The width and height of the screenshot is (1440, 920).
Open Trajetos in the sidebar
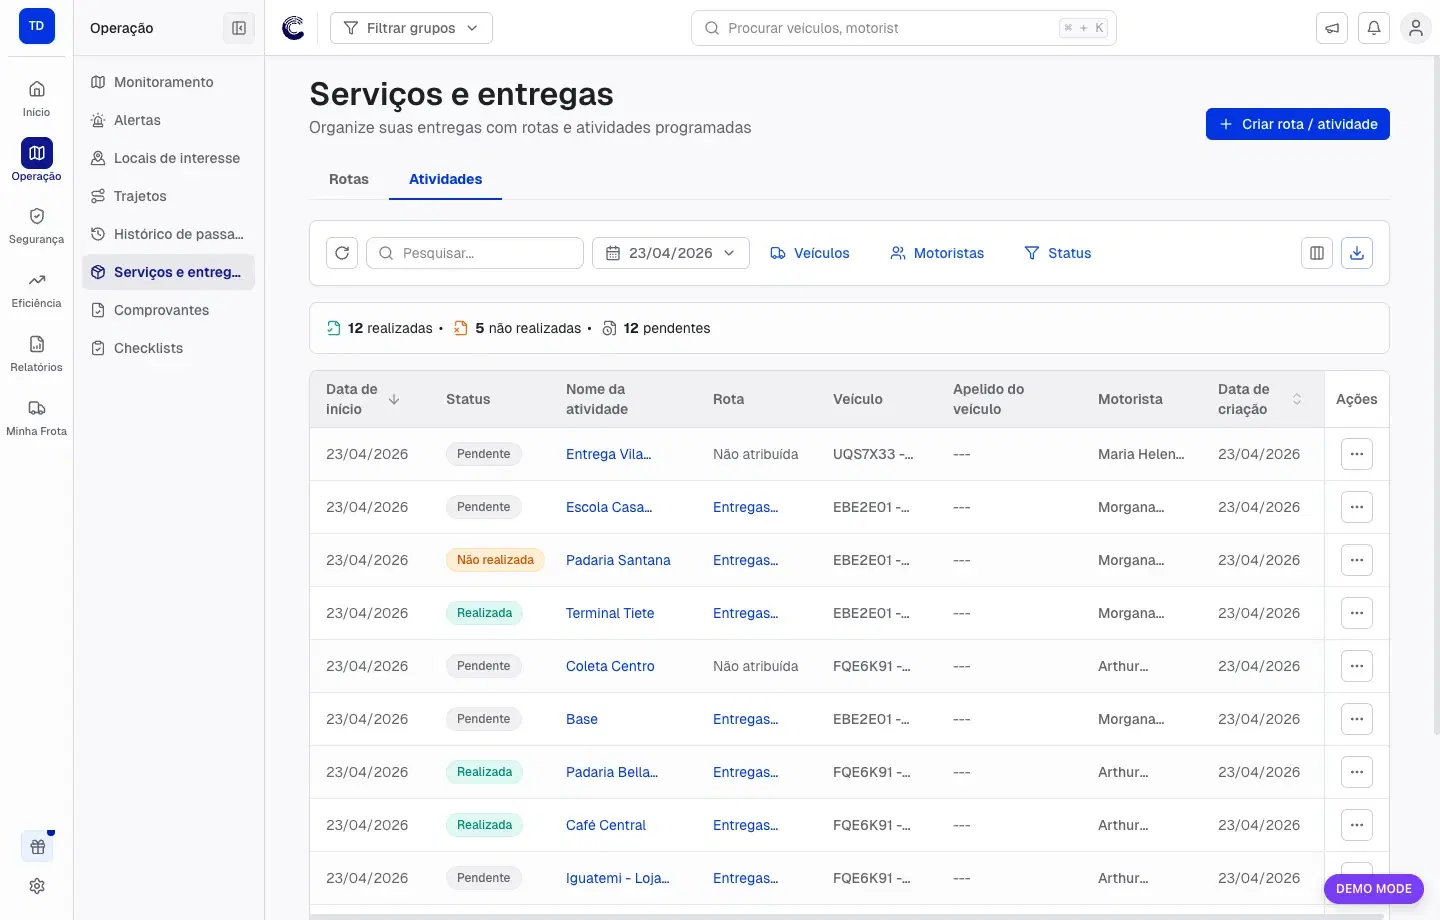click(168, 196)
